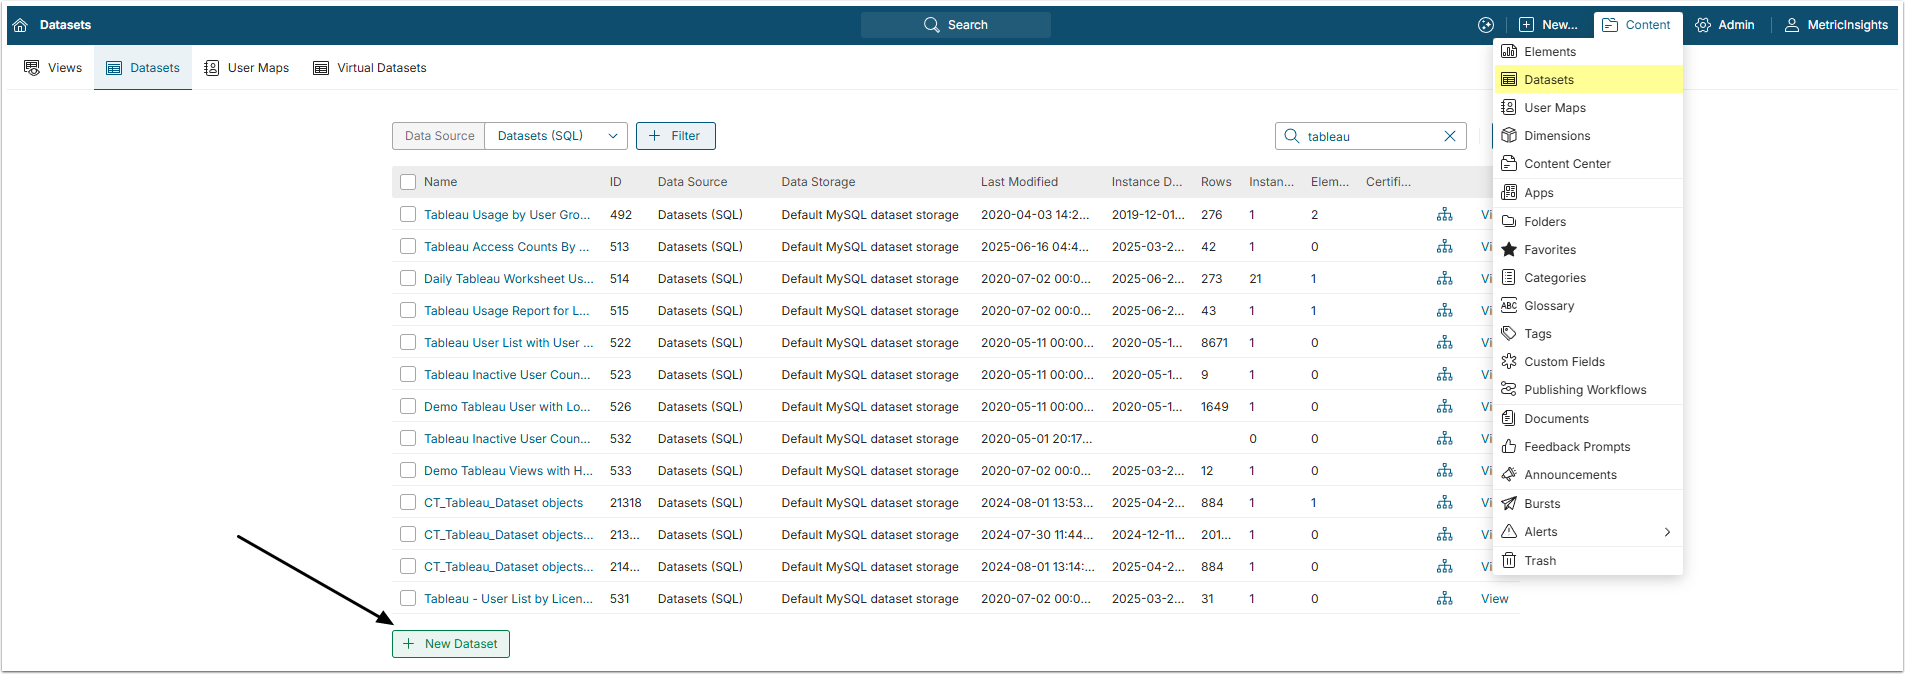This screenshot has width=1905, height=674.
Task: Choose Dimensions from the Content menu
Action: tap(1556, 136)
